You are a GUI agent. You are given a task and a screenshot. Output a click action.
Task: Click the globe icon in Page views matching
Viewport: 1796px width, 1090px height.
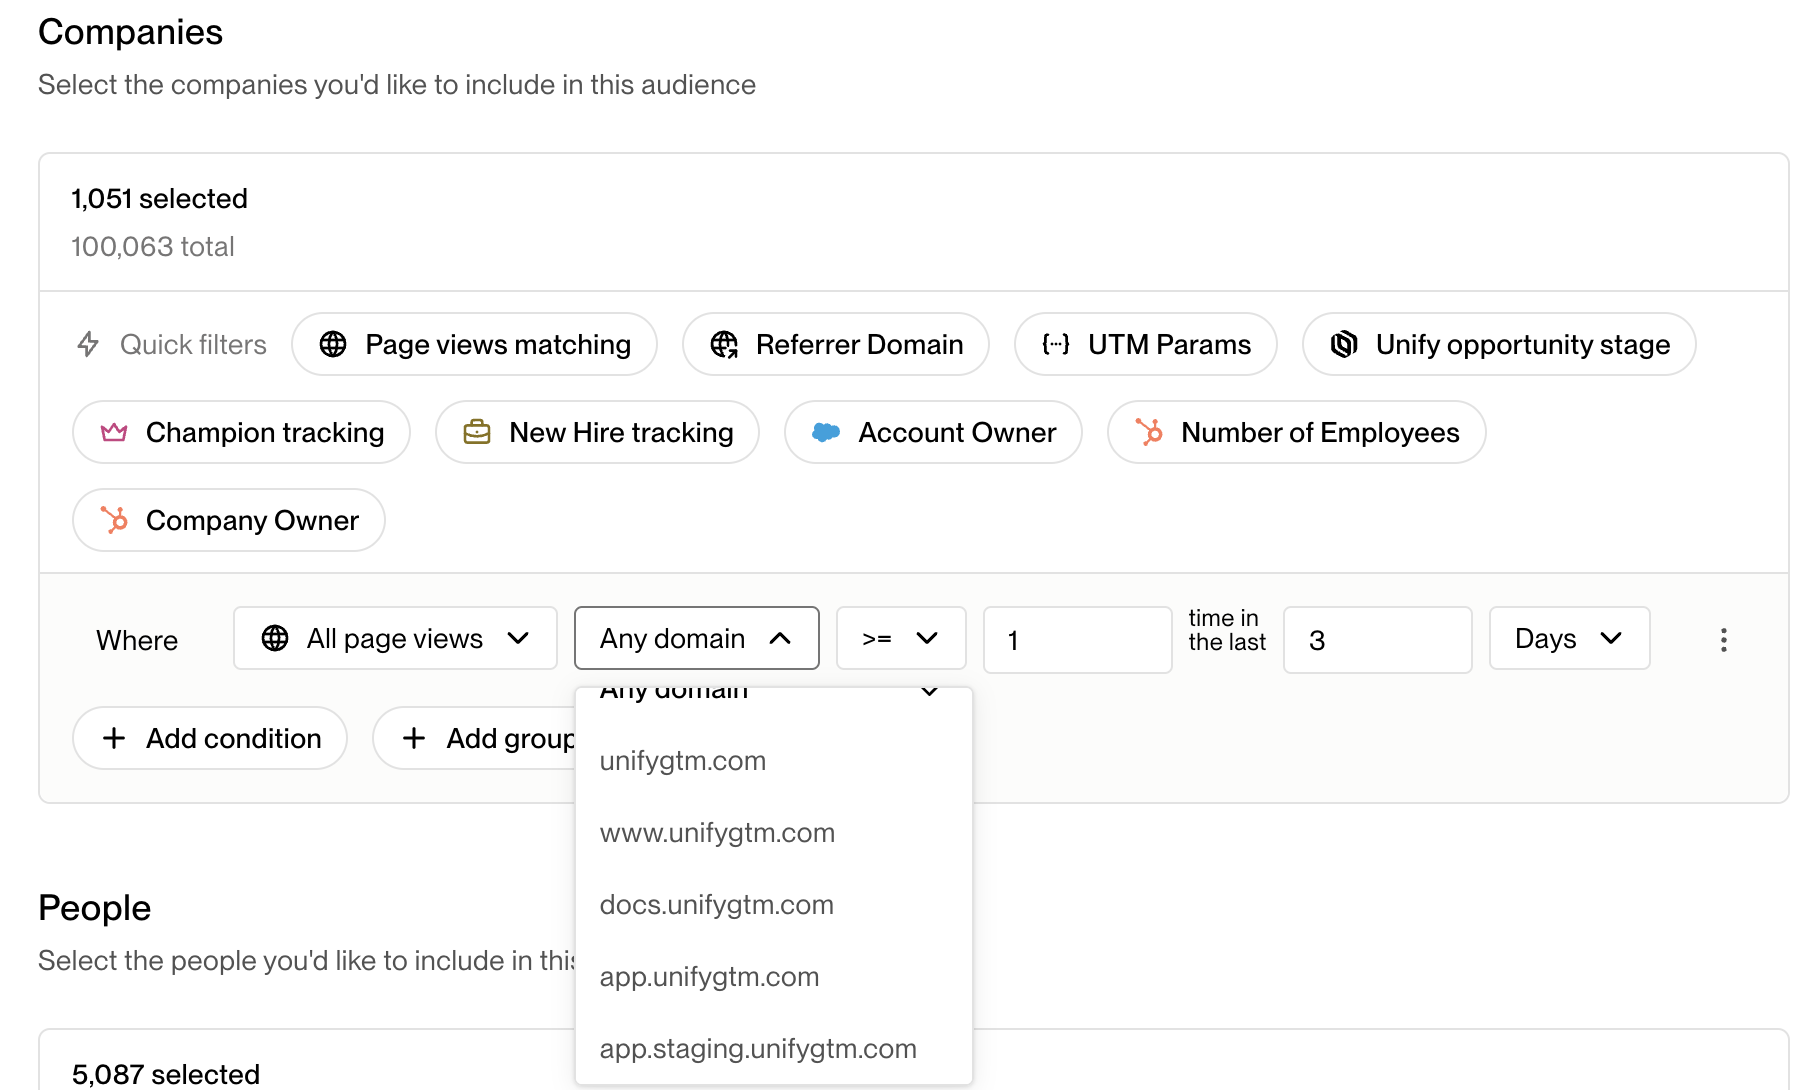pos(333,344)
